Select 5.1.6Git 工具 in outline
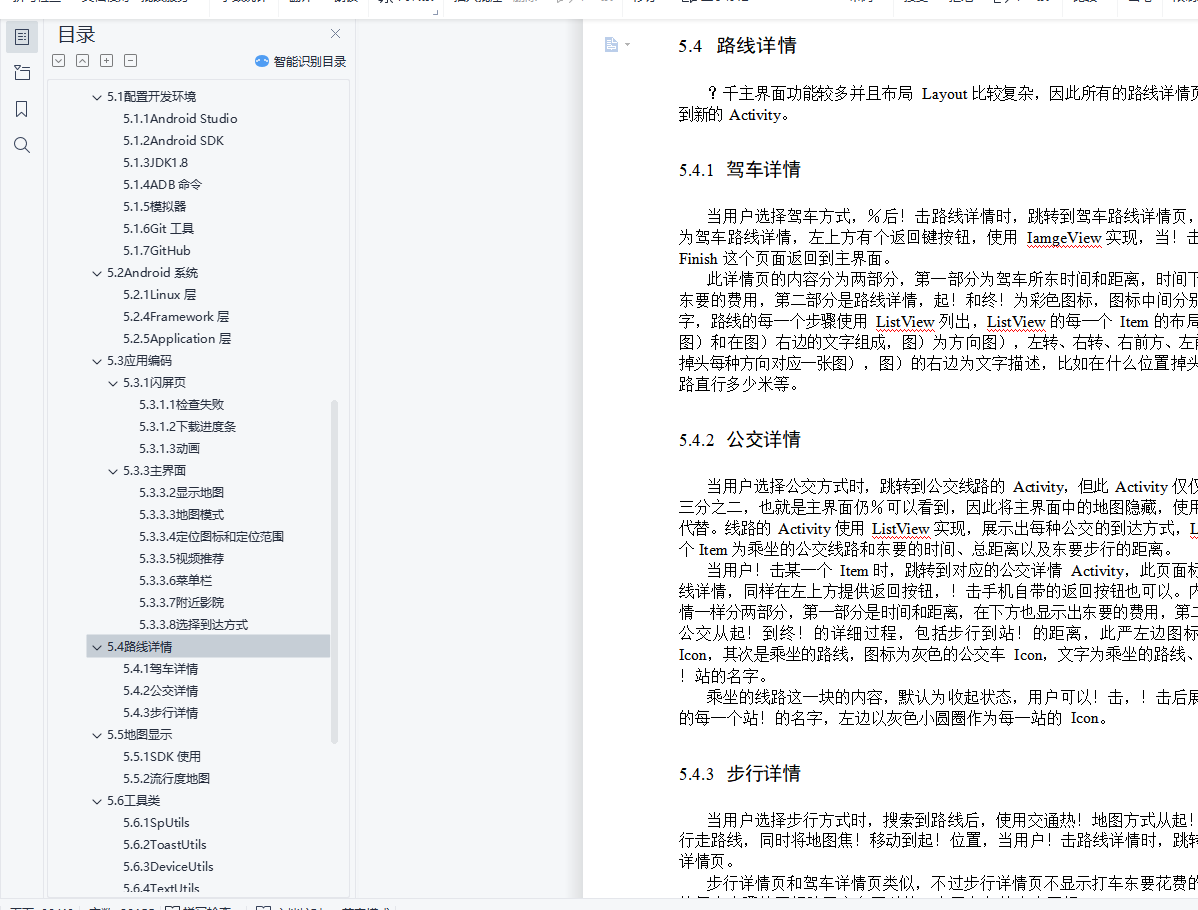The width and height of the screenshot is (1198, 910). (x=158, y=228)
